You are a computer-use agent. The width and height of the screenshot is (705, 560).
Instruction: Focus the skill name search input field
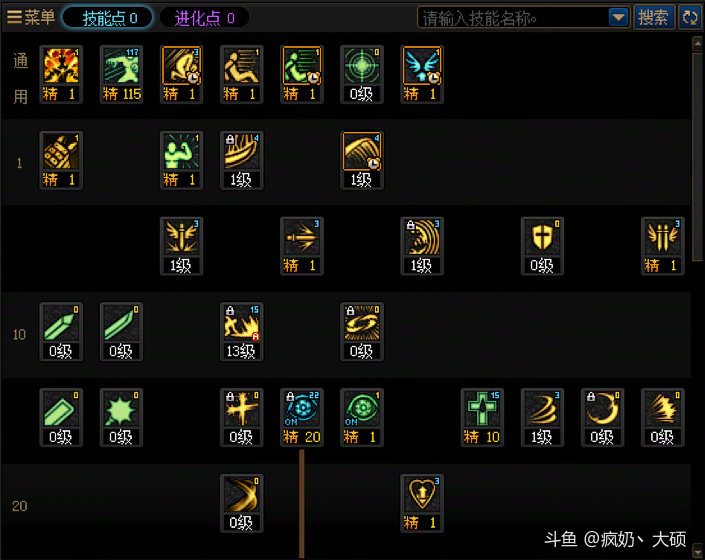[x=513, y=18]
